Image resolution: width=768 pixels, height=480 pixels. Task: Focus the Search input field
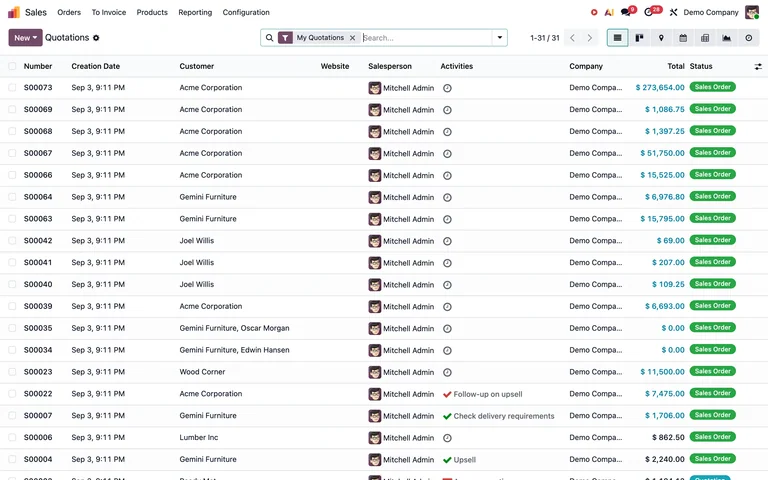(x=426, y=38)
